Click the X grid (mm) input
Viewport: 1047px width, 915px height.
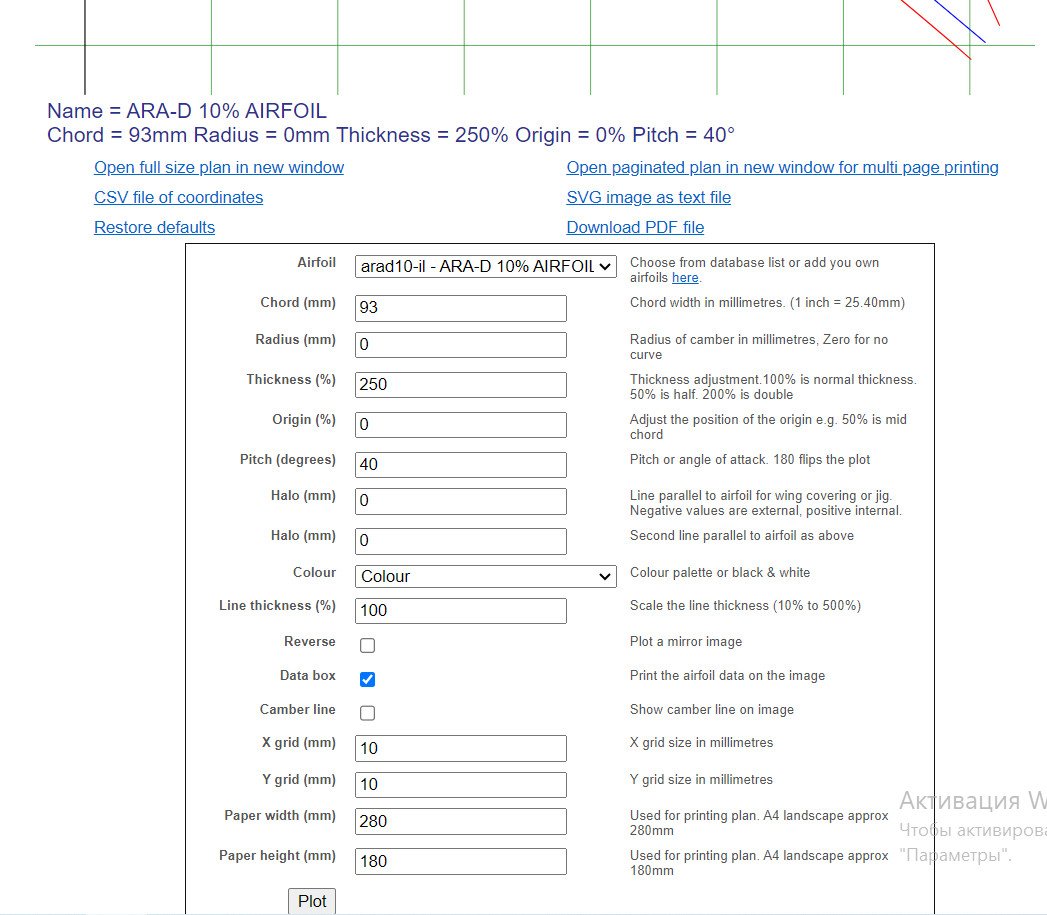pos(460,749)
